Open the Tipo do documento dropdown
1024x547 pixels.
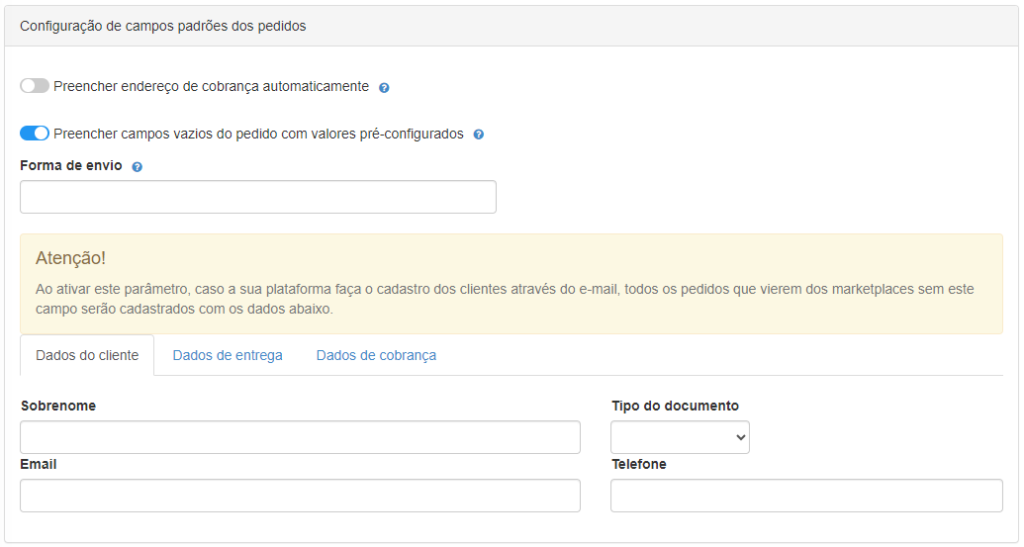point(680,437)
